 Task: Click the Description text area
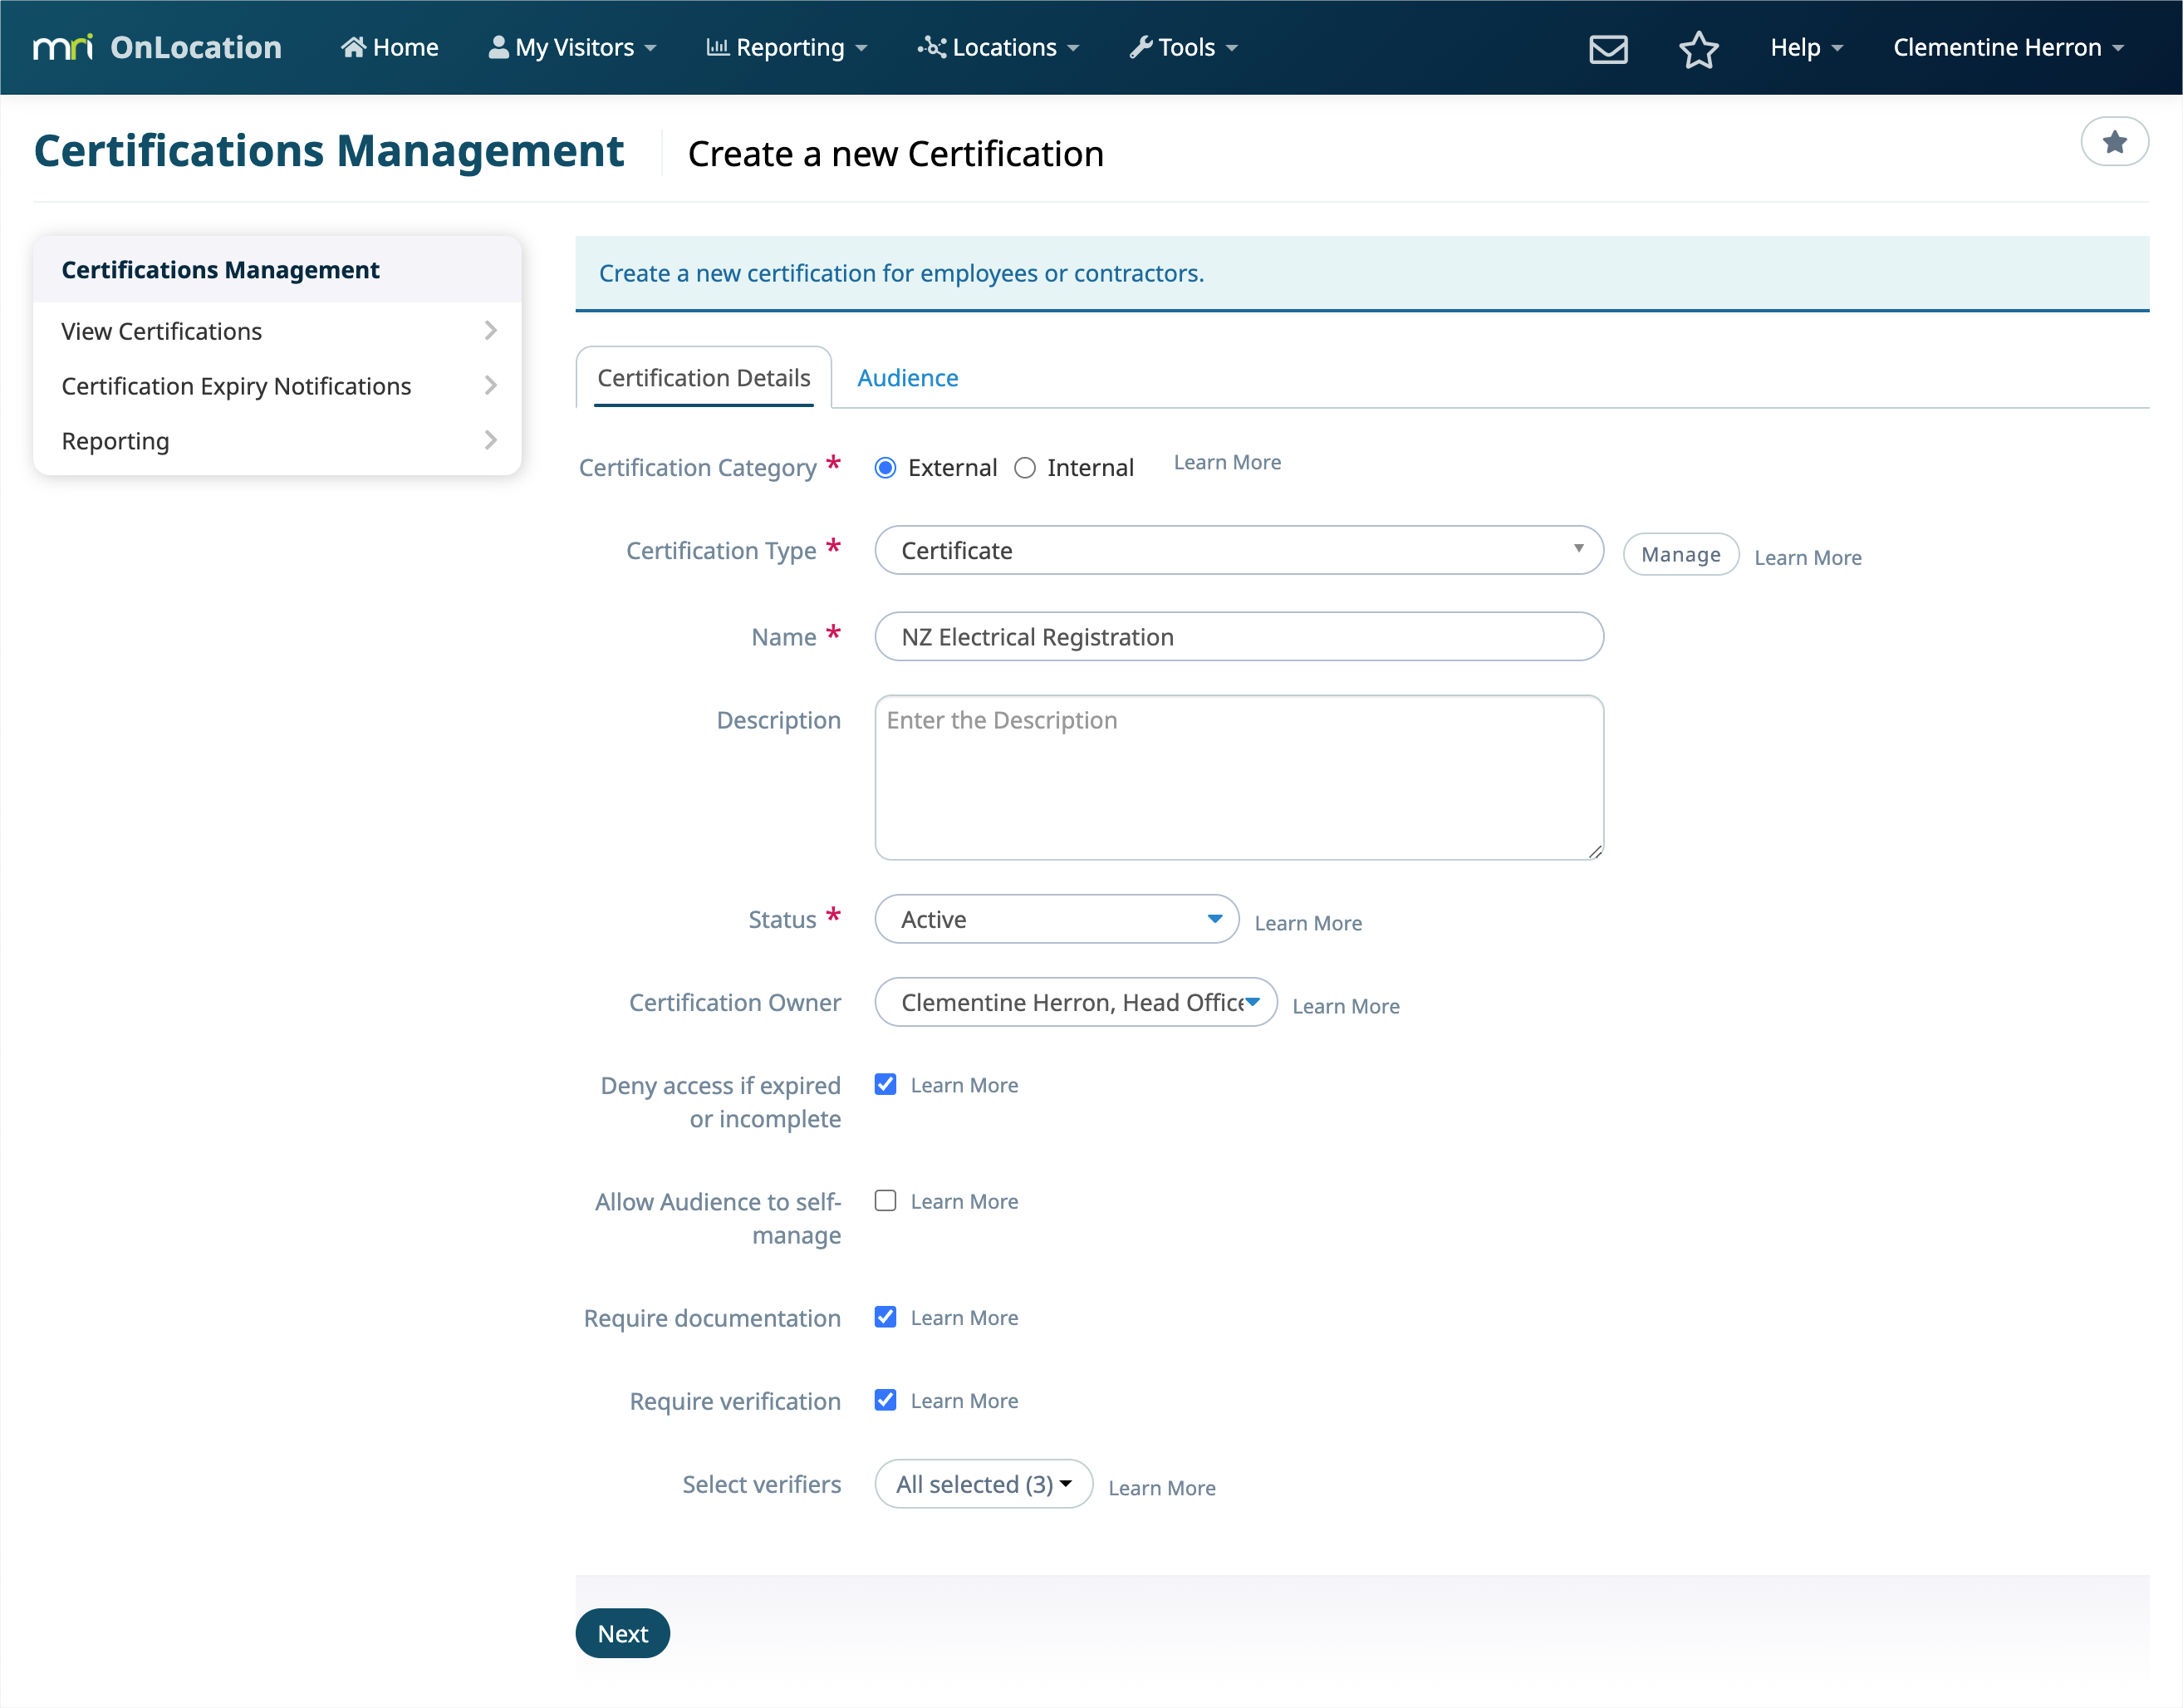tap(1239, 777)
